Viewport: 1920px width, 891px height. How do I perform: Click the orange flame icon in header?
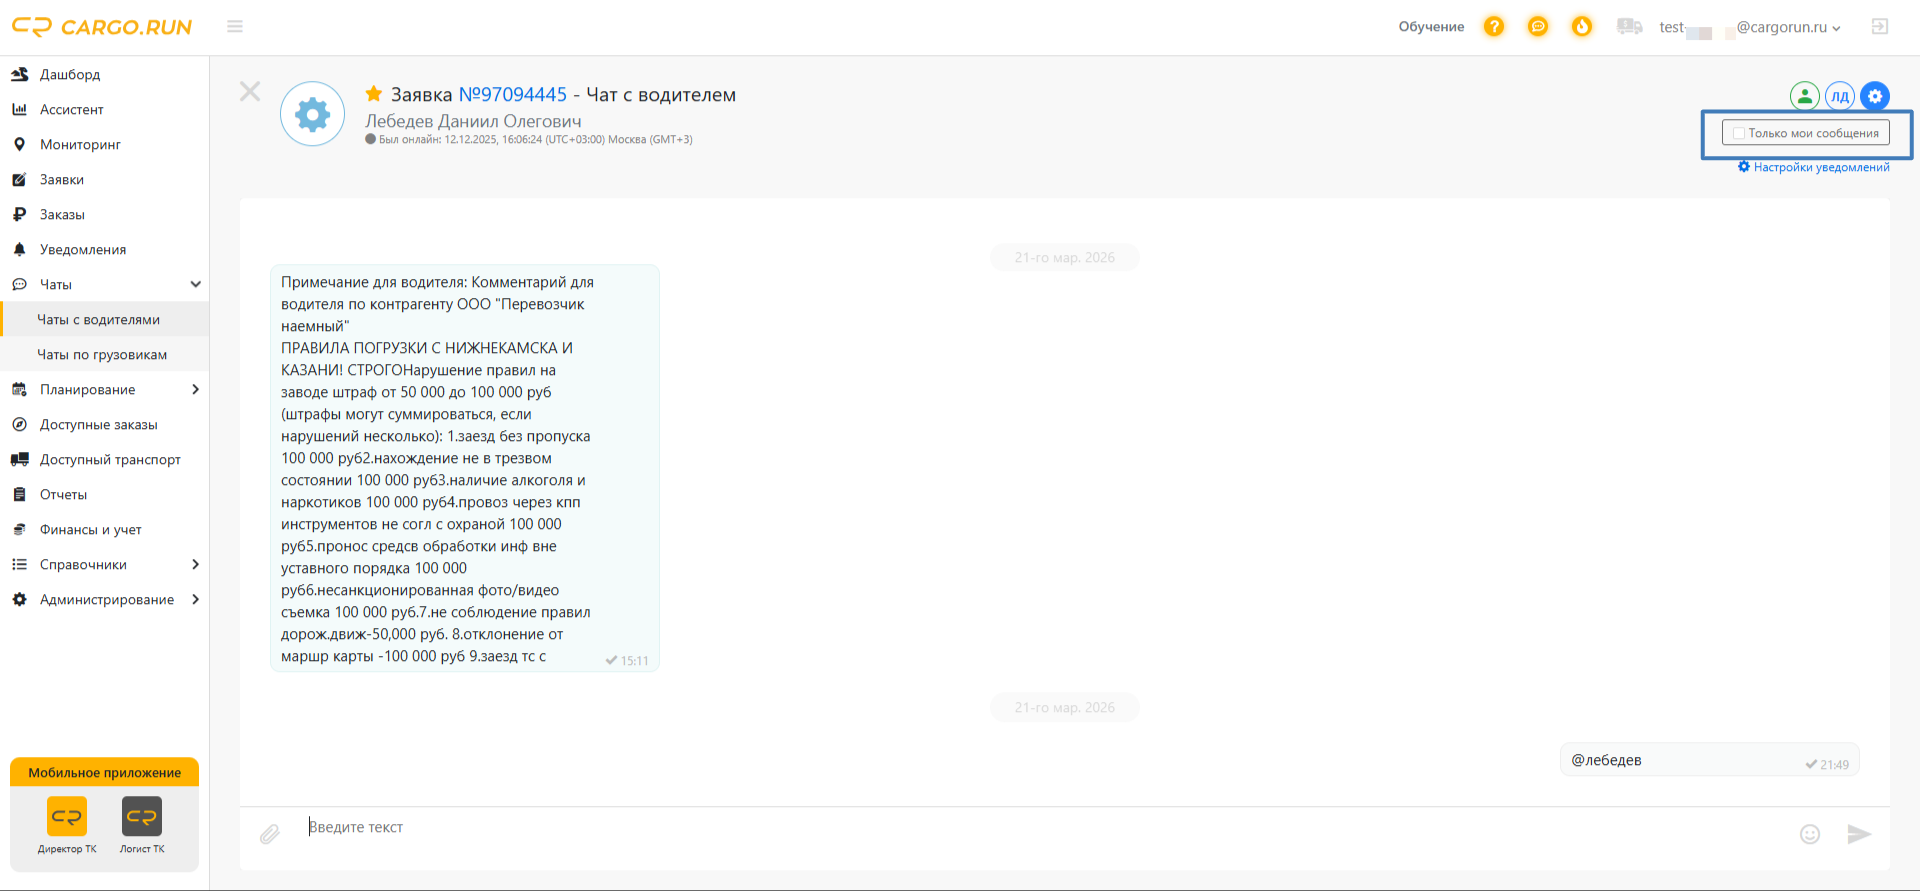[x=1582, y=27]
